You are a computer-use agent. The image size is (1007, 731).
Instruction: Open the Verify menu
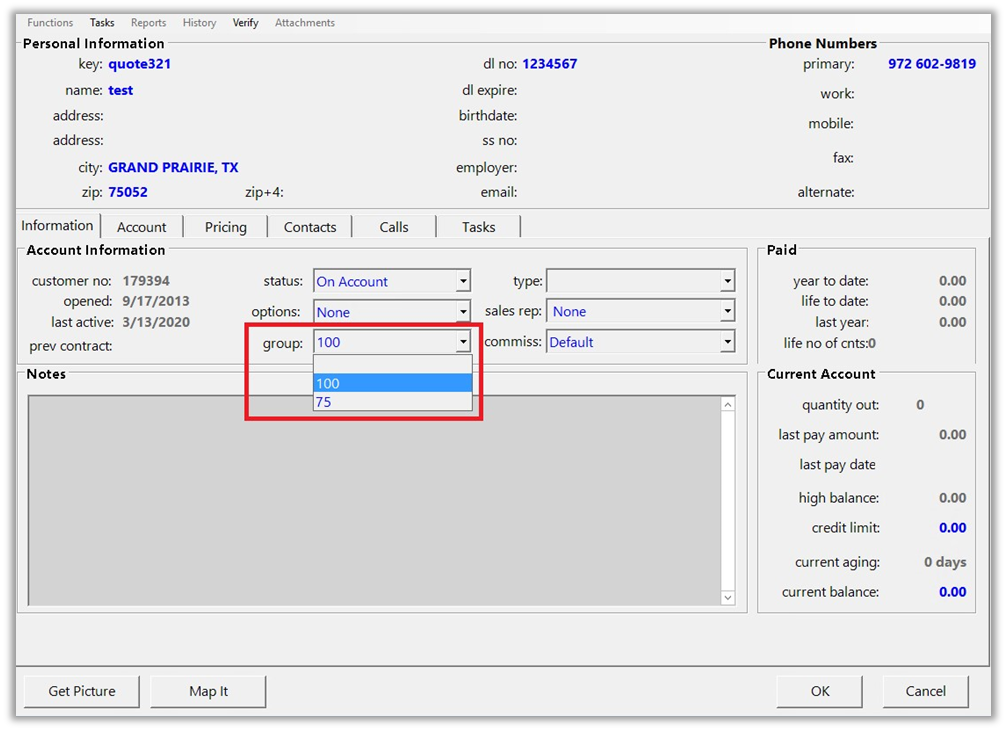pos(246,23)
